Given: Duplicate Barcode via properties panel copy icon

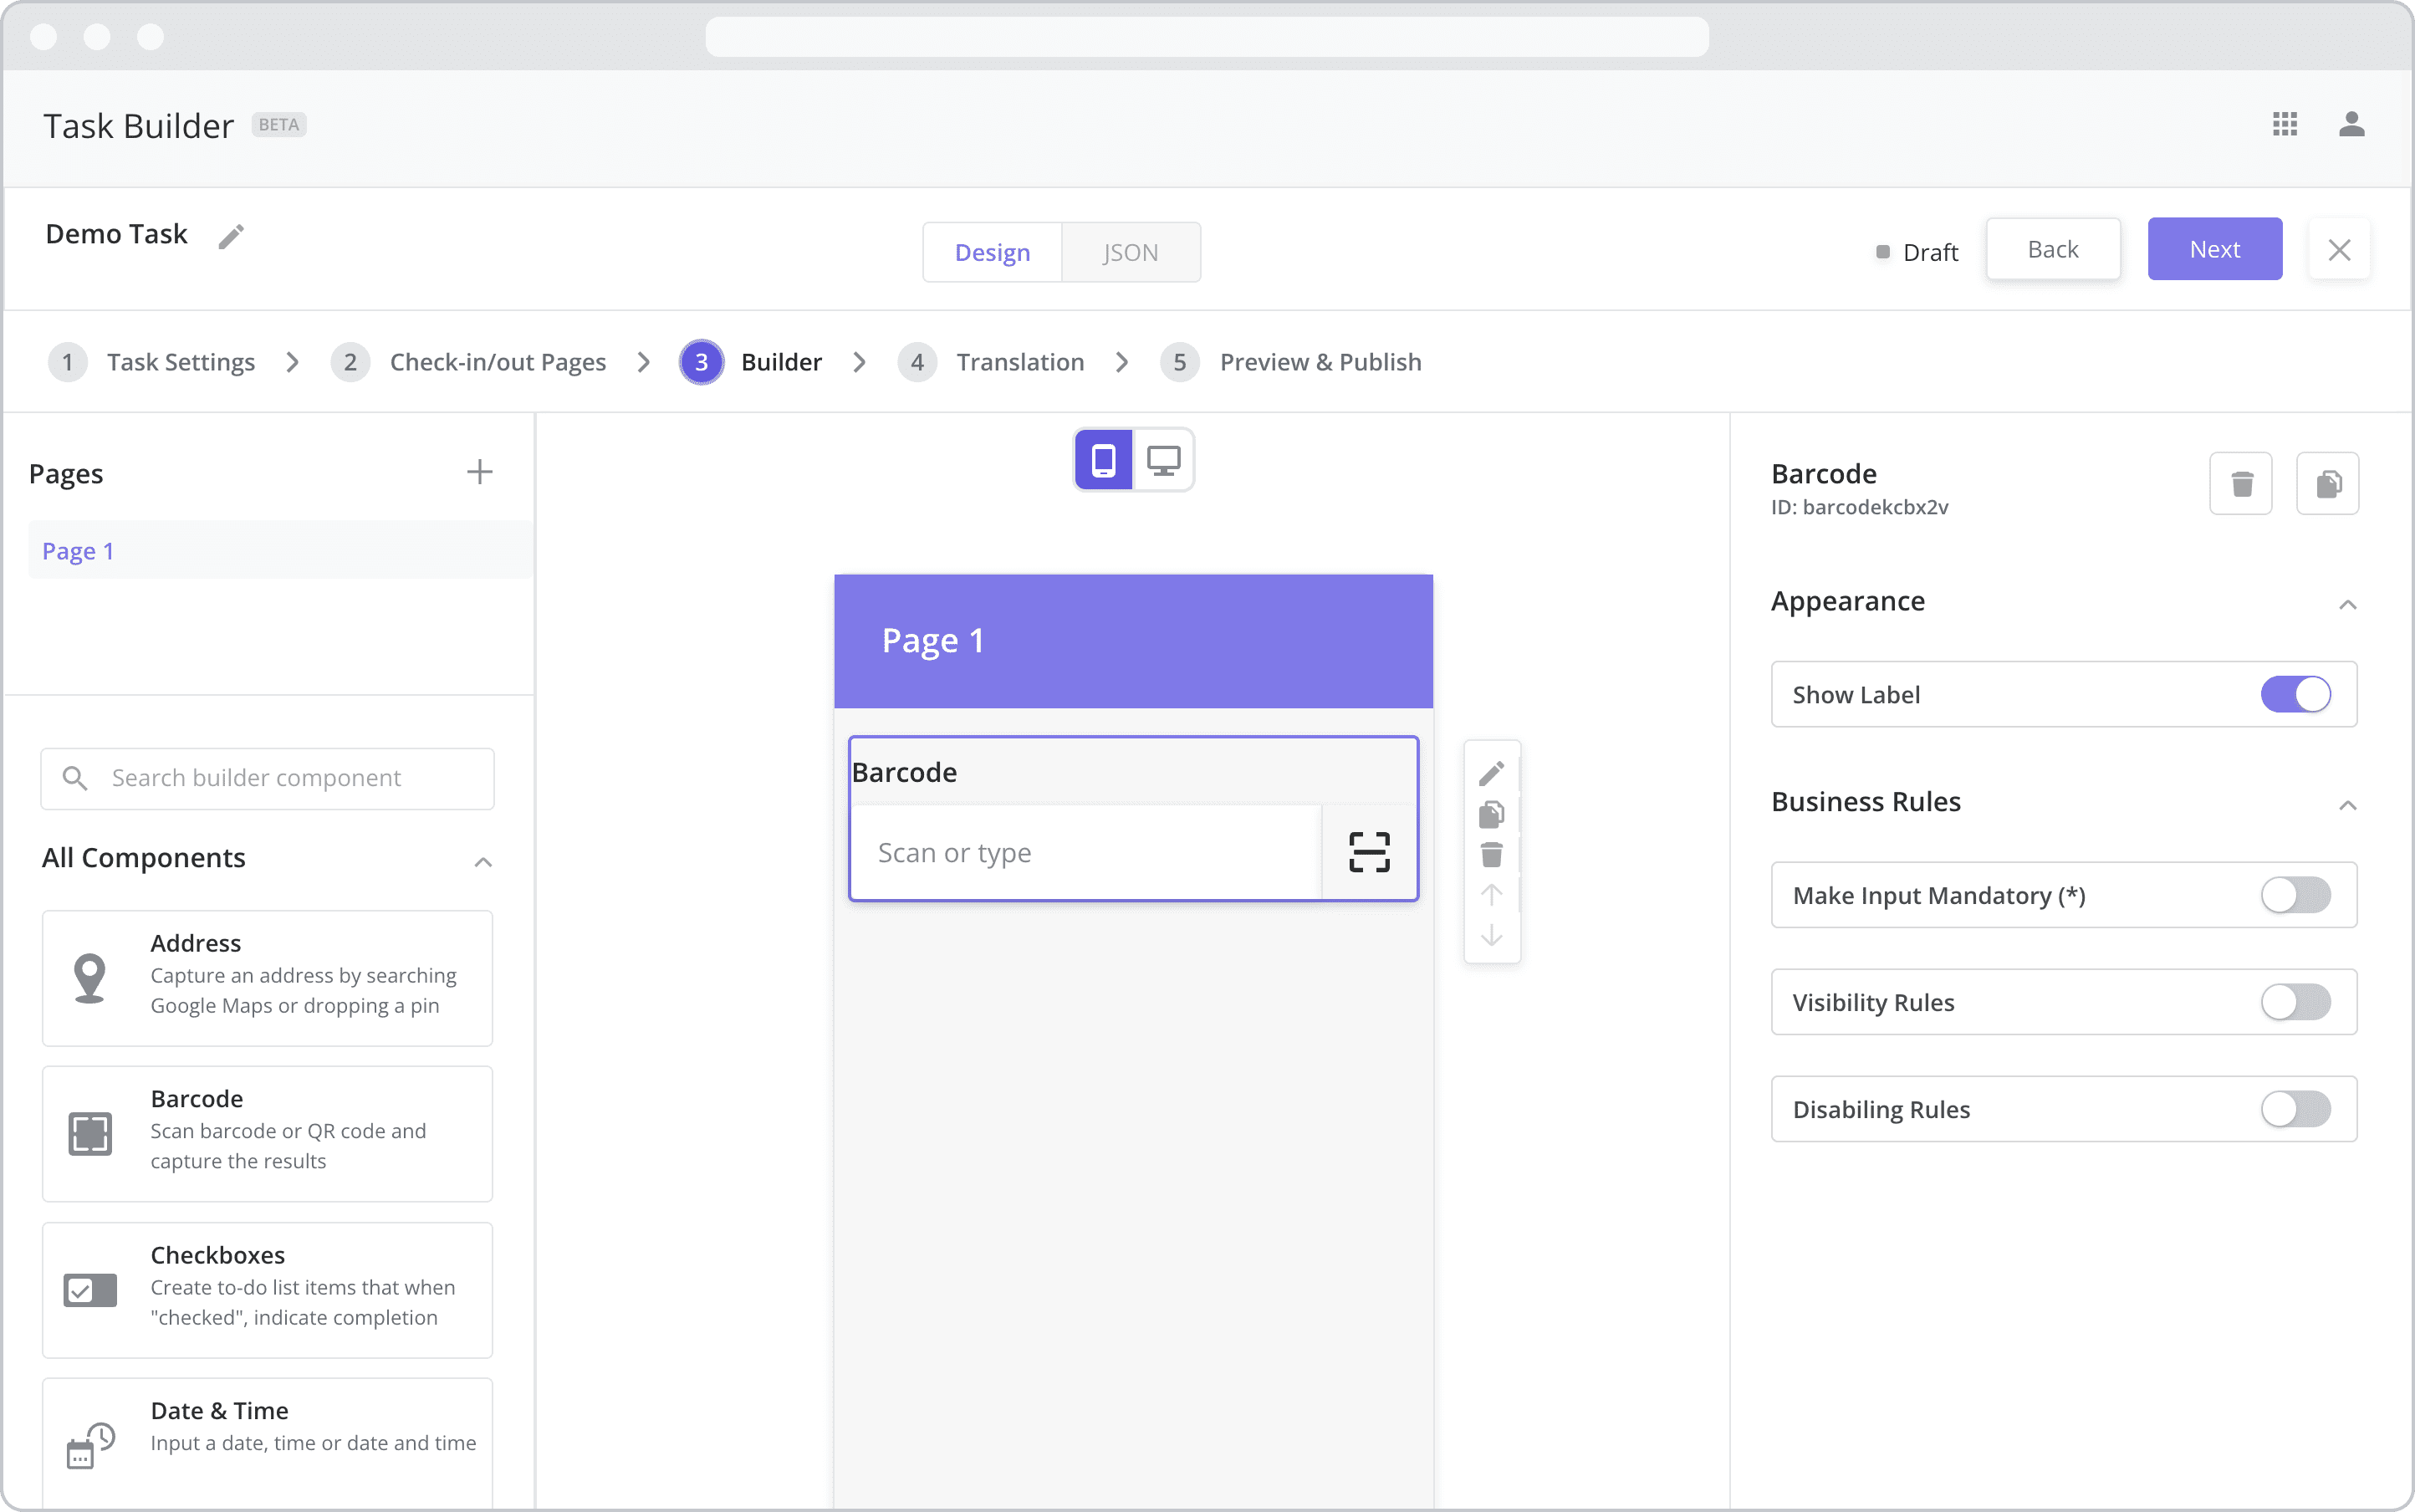Looking at the screenshot, I should click(x=2328, y=484).
